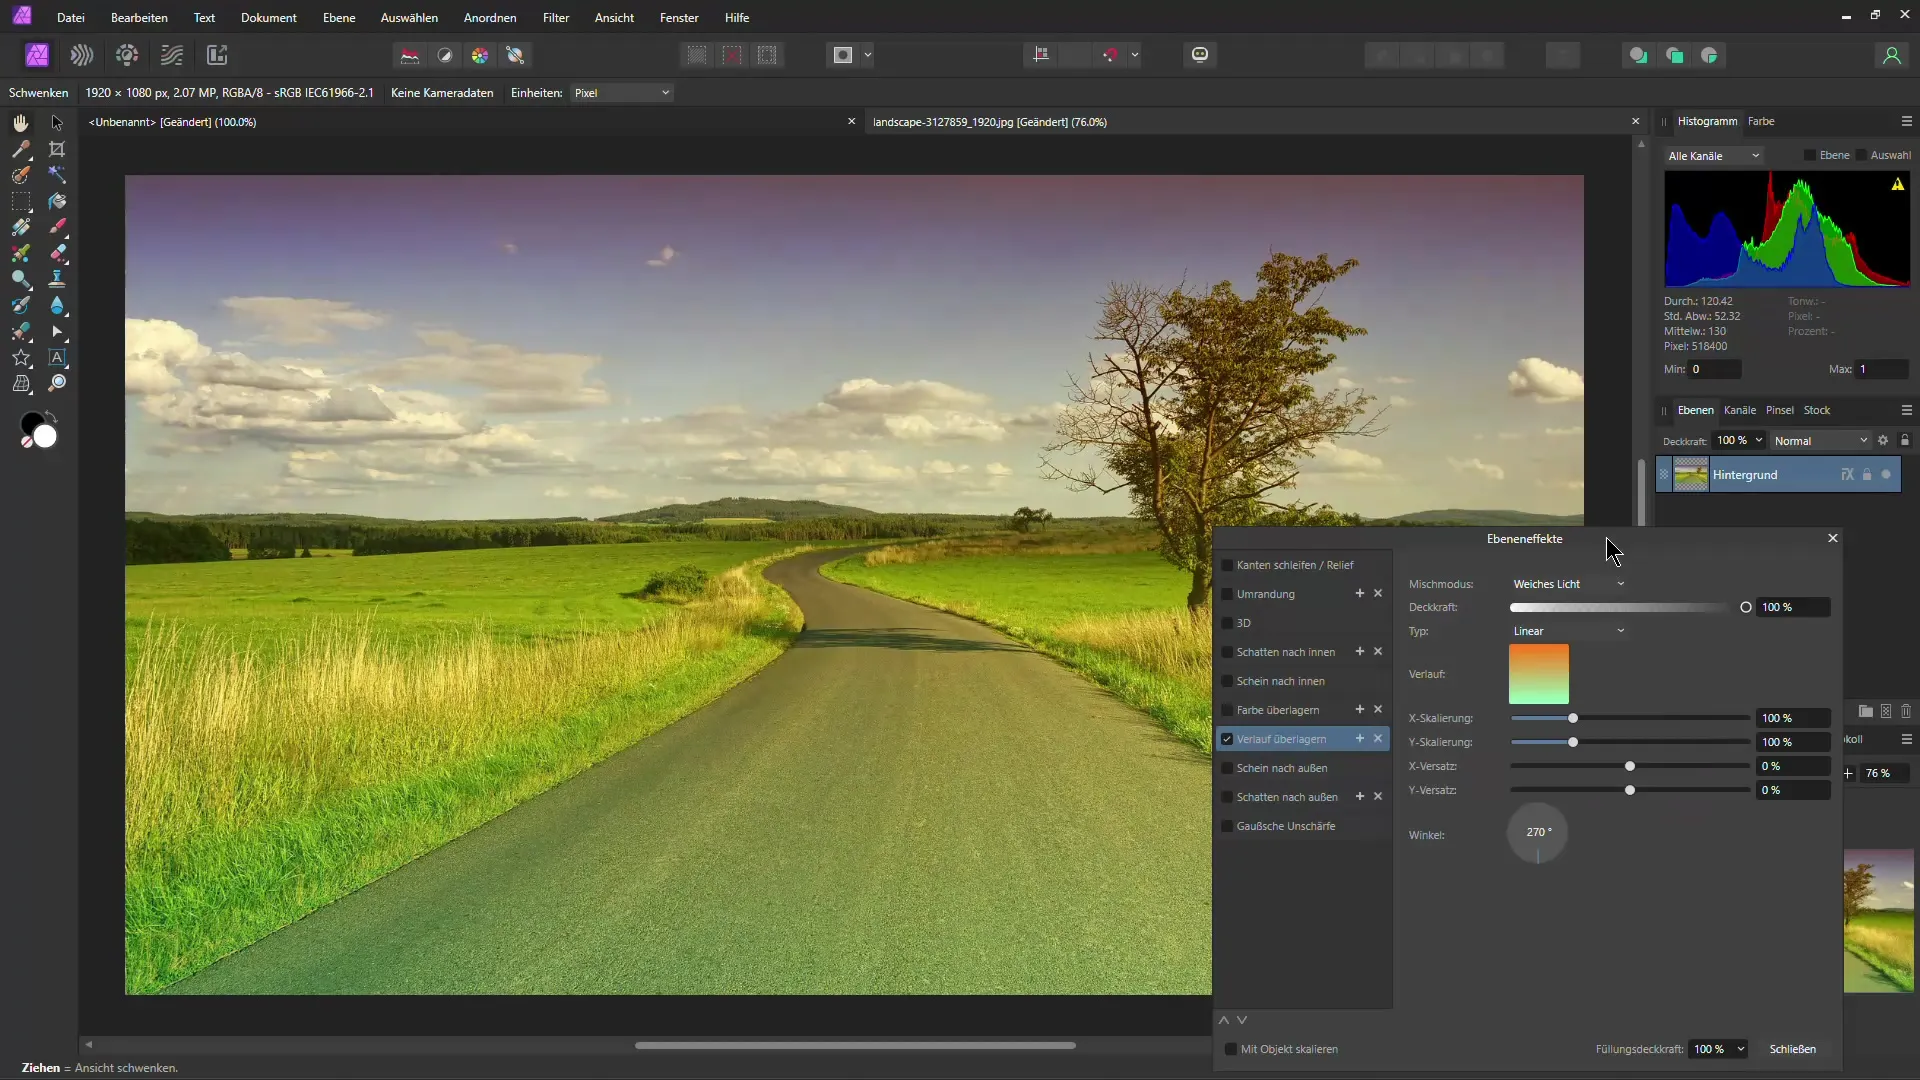
Task: Select the Zoom magnifier tool
Action: (57, 383)
